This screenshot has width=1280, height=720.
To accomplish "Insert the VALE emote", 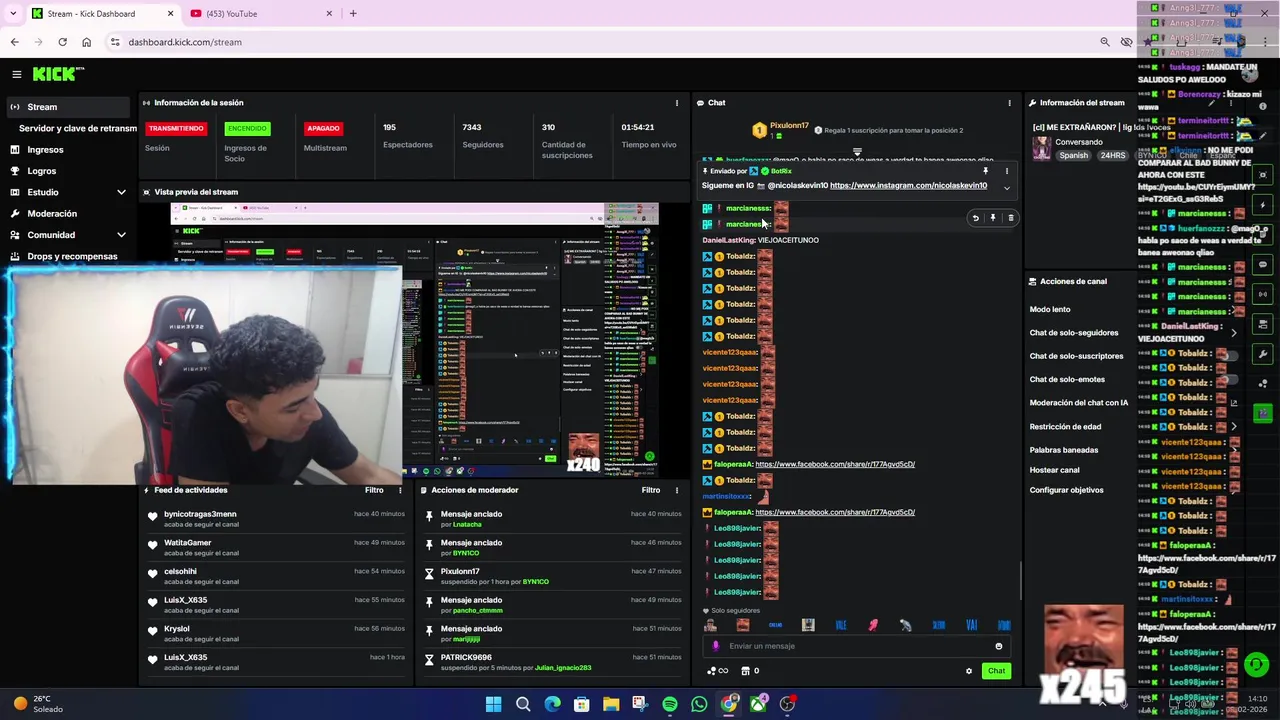I will coord(841,625).
